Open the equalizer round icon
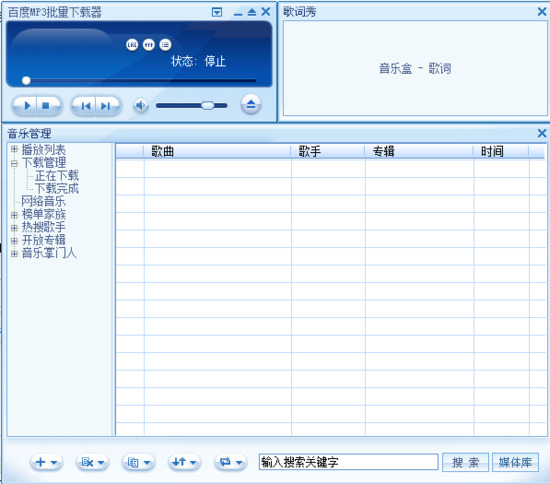The width and height of the screenshot is (550, 484). 149,45
